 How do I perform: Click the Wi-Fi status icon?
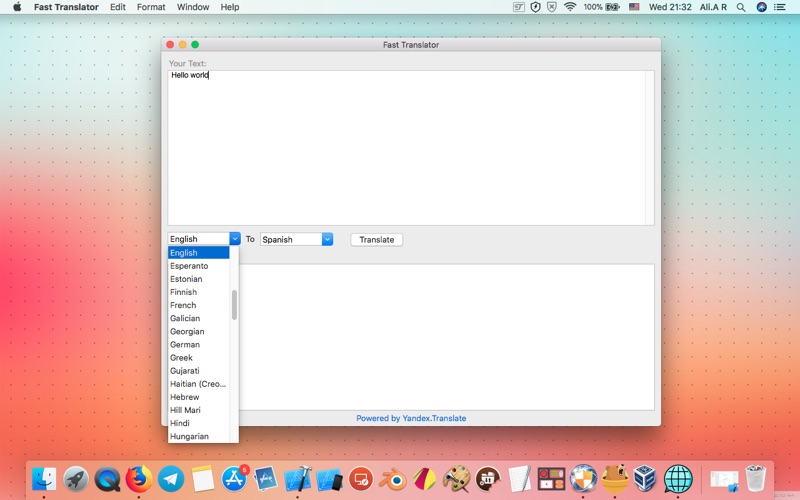click(x=570, y=7)
